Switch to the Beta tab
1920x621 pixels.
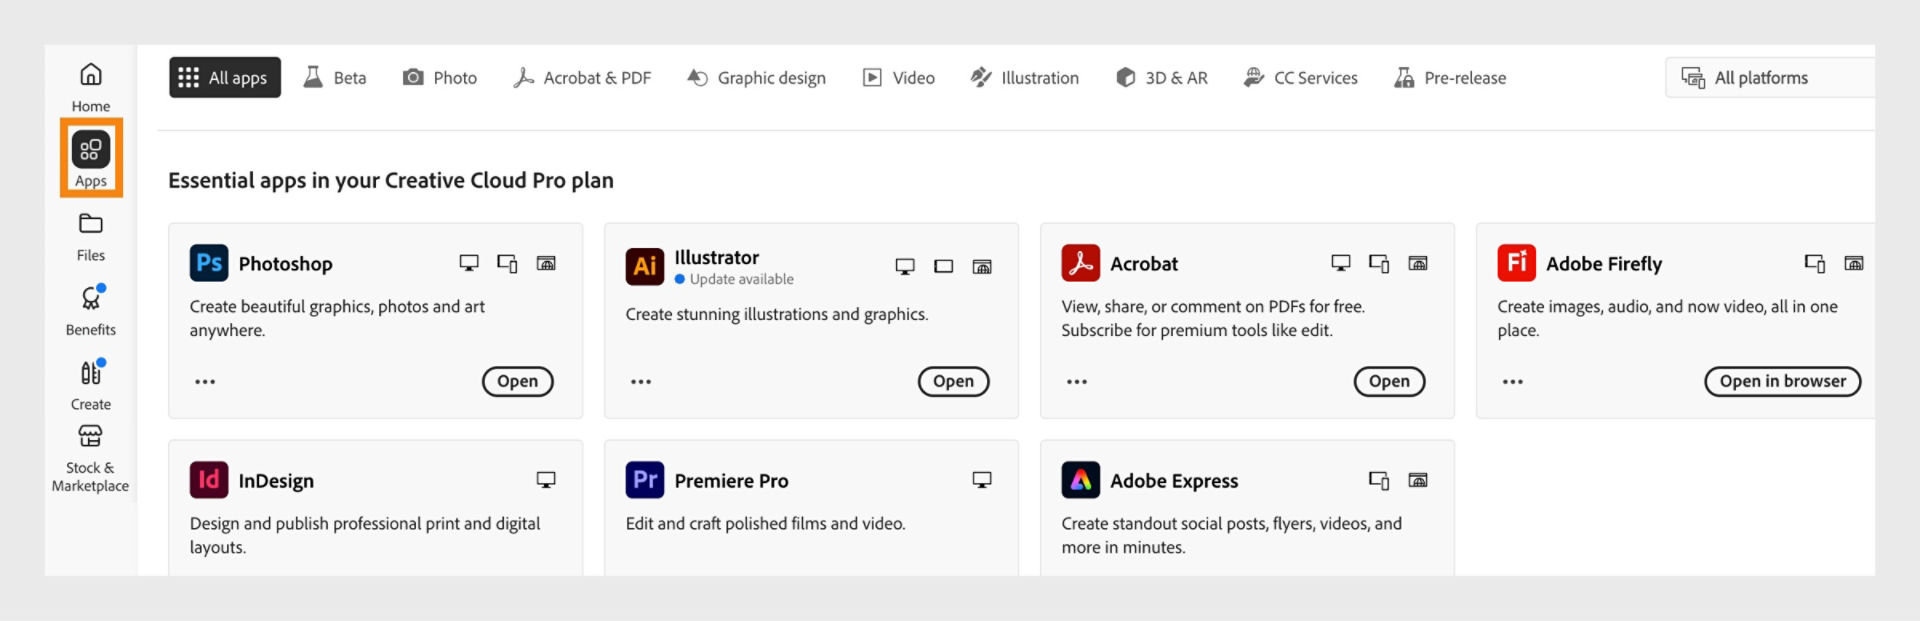[x=335, y=77]
